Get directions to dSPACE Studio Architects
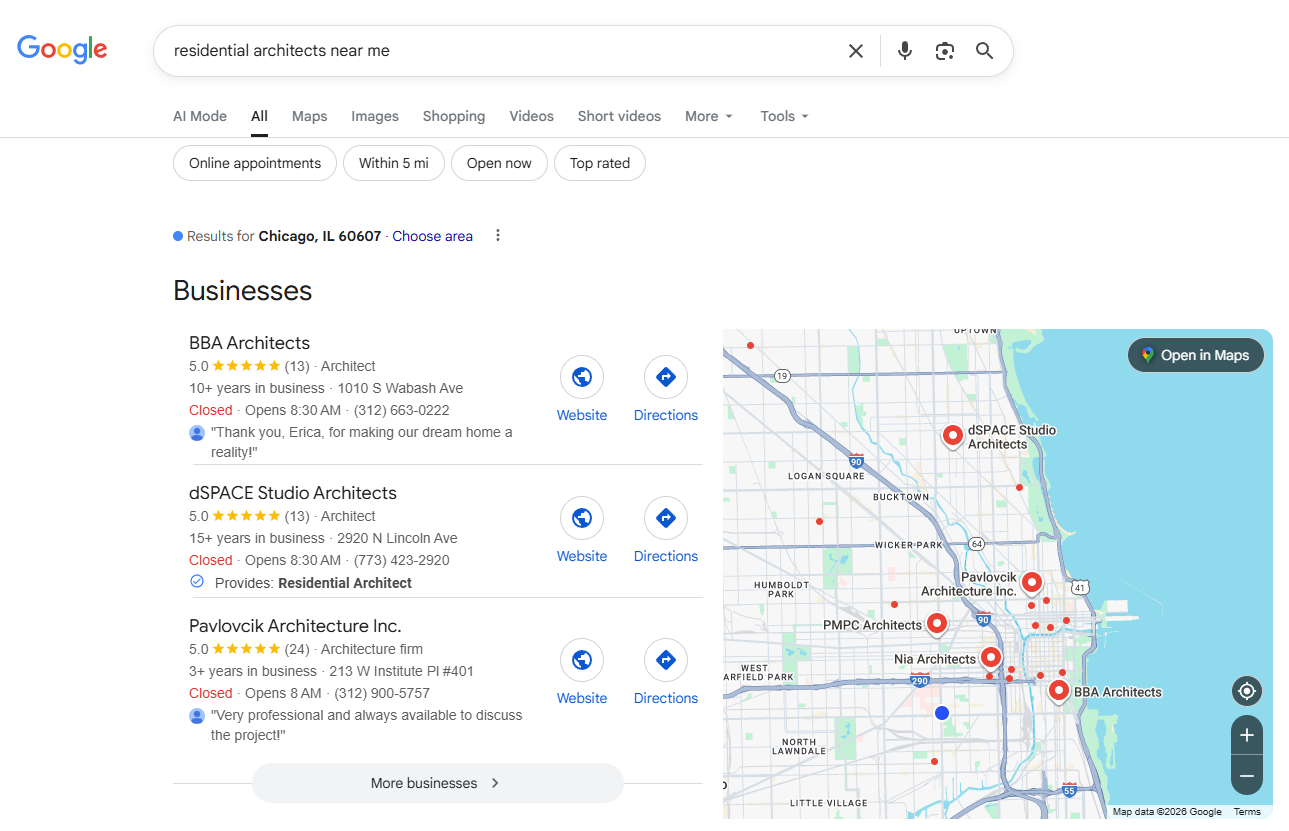 pyautogui.click(x=666, y=518)
